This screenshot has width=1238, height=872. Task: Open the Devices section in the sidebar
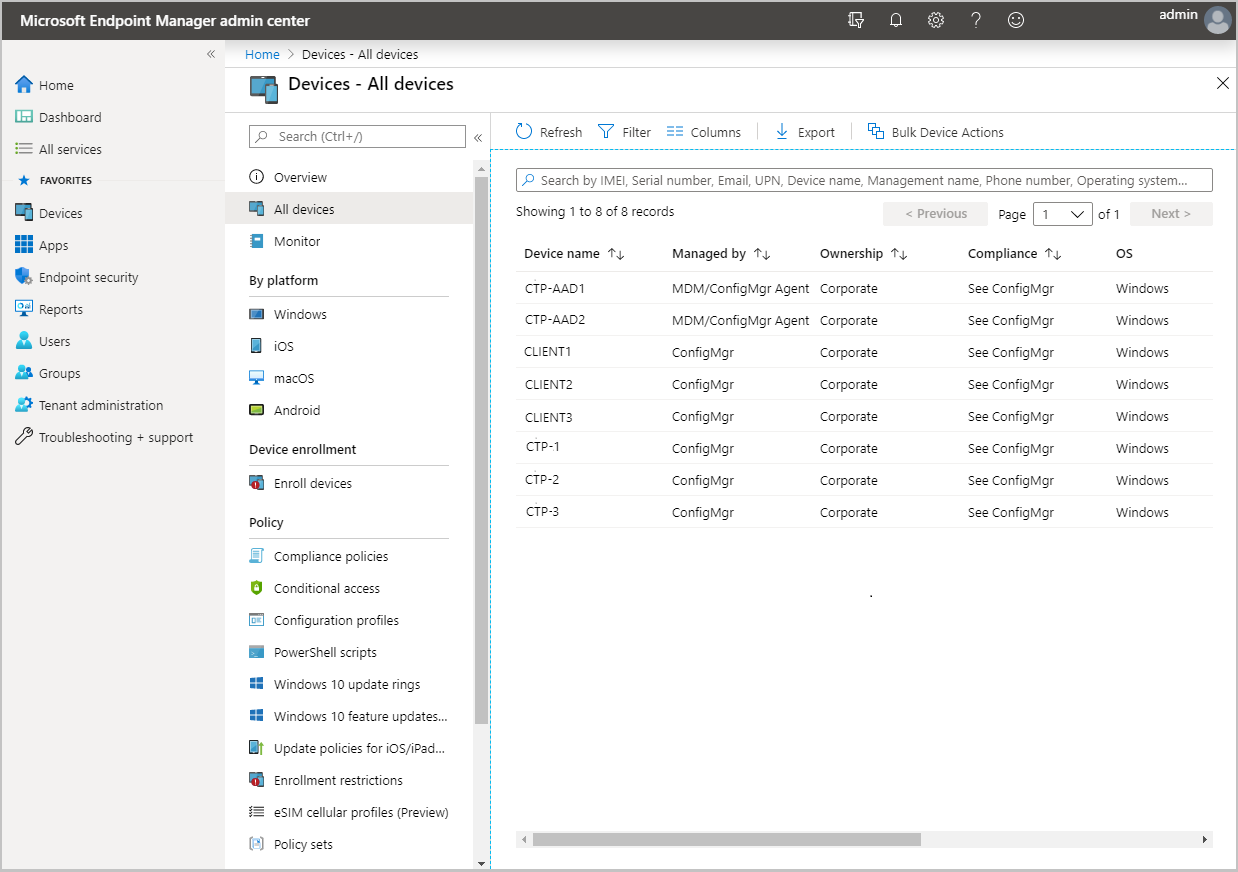click(x=62, y=212)
